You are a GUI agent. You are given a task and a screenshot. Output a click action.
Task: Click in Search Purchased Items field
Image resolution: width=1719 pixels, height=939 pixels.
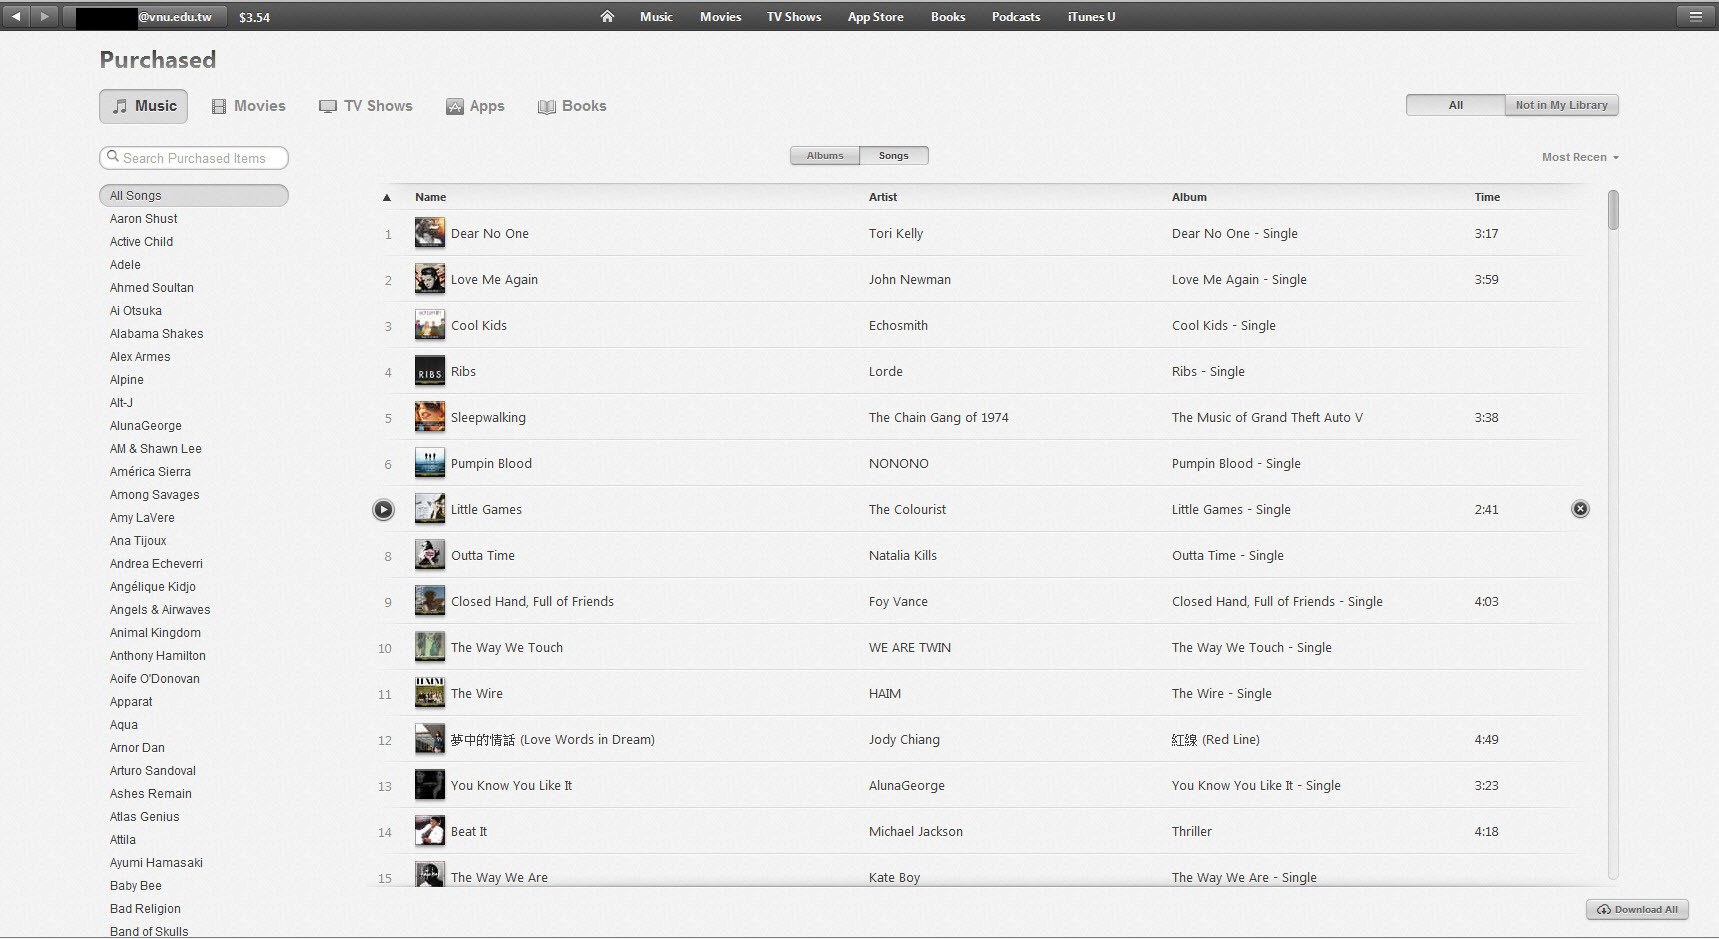(x=194, y=158)
